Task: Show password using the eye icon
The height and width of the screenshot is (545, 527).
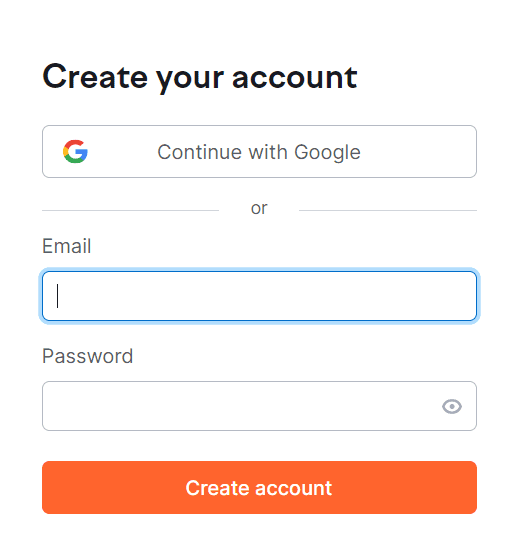Action: [x=452, y=406]
